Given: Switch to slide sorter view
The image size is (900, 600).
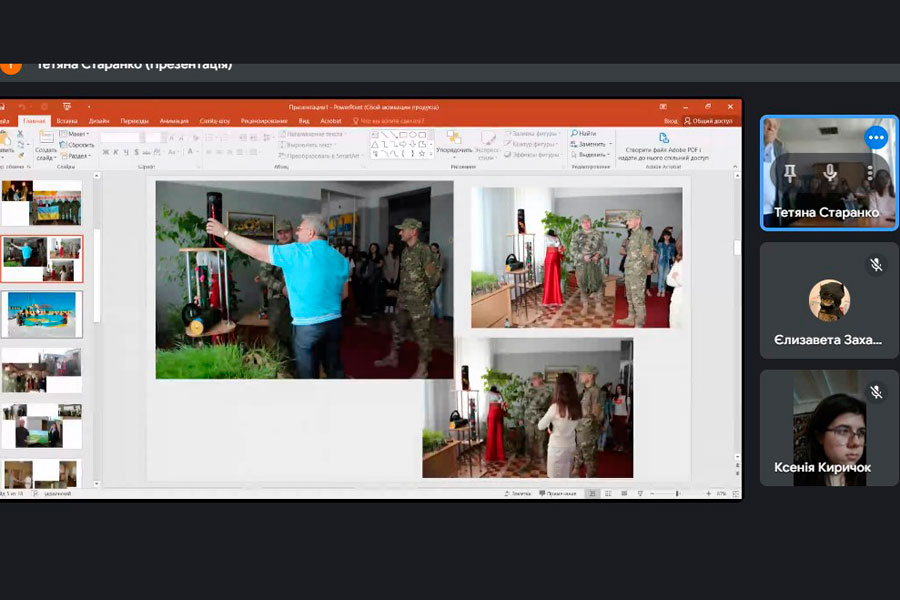Looking at the screenshot, I should 607,493.
